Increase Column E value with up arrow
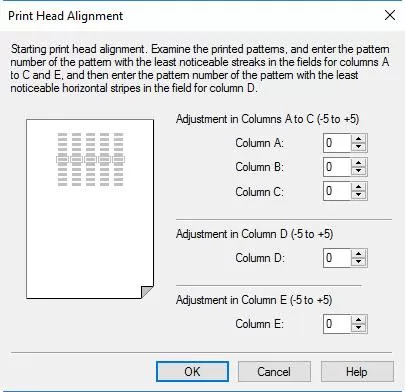Image resolution: width=405 pixels, height=392 pixels. (x=359, y=320)
